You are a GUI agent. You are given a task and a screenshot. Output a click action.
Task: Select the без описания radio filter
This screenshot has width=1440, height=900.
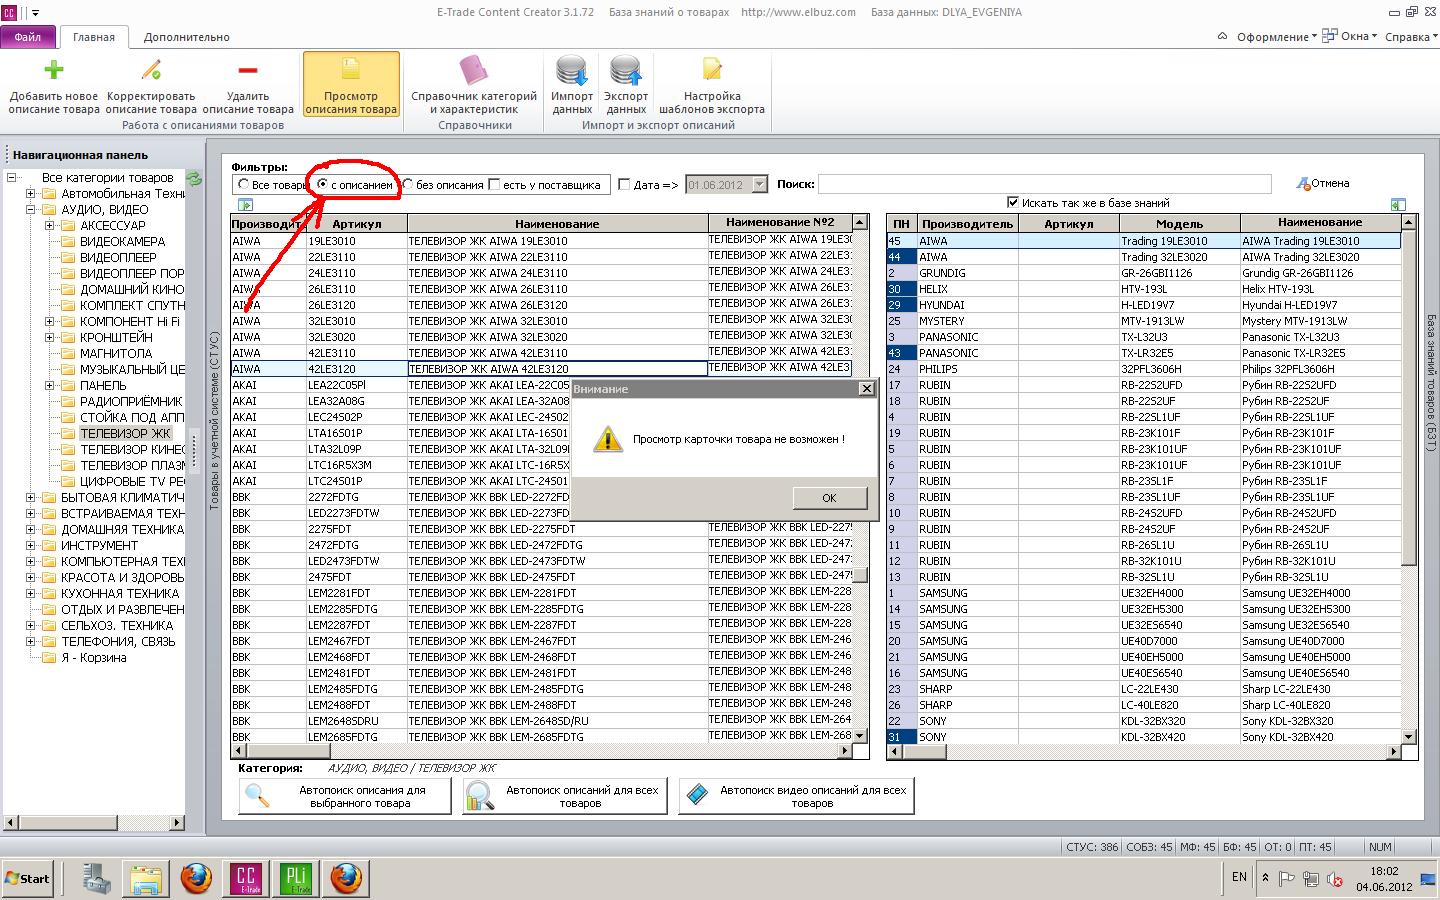(407, 184)
